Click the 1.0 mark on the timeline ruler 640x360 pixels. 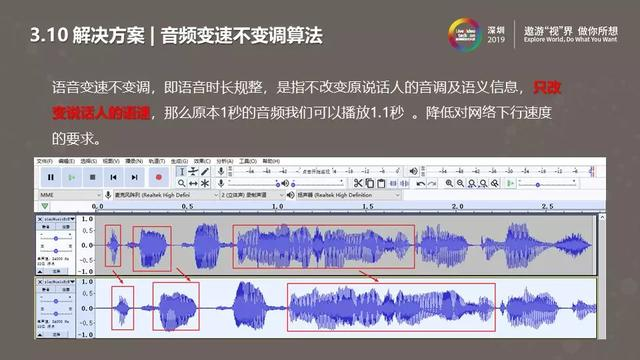(277, 207)
